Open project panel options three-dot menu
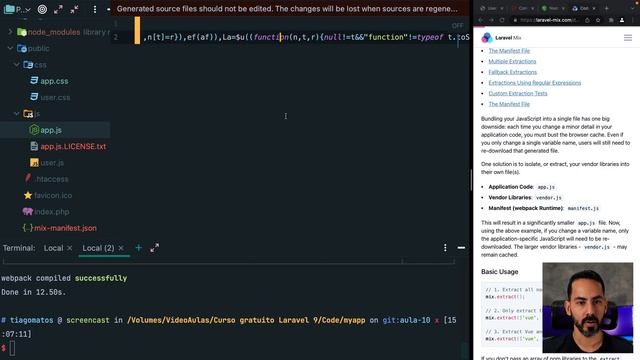Viewport: 640px width, 360px height. (x=95, y=9)
